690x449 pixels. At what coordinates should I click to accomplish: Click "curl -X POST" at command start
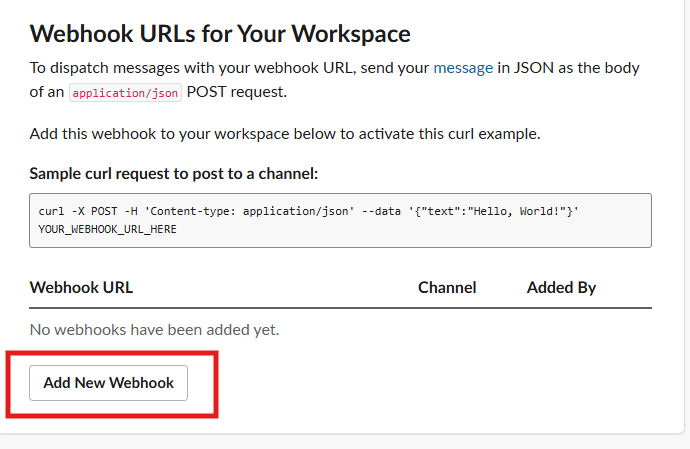72,211
